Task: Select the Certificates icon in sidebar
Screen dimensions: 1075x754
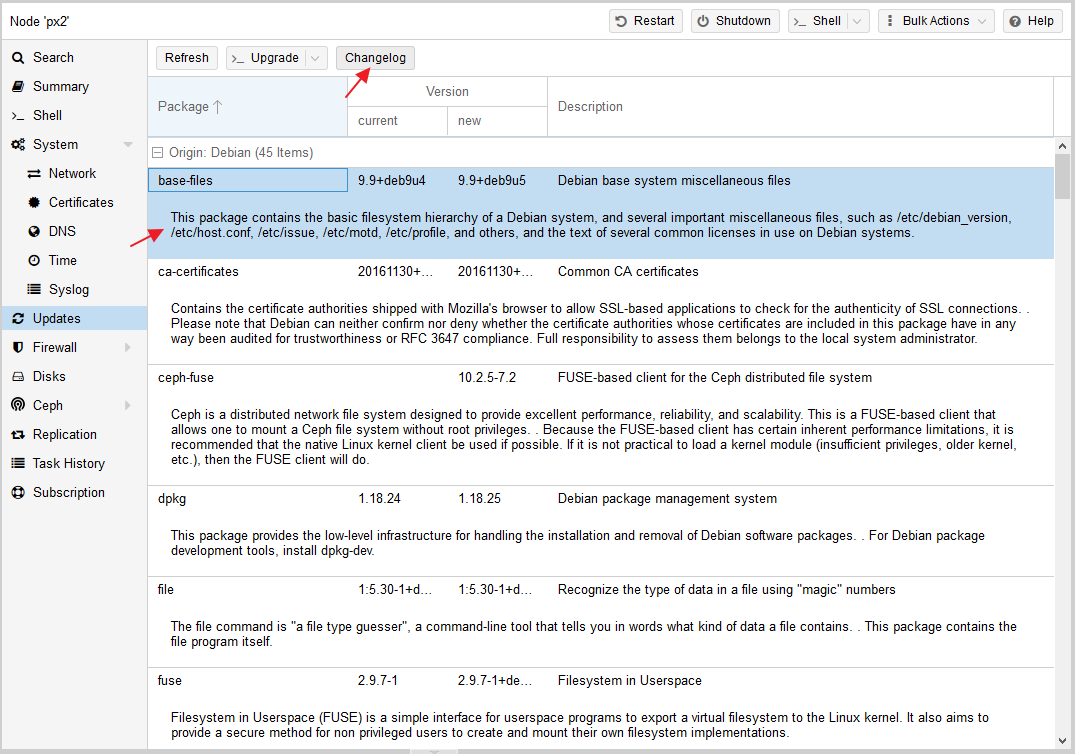Action: click(34, 203)
